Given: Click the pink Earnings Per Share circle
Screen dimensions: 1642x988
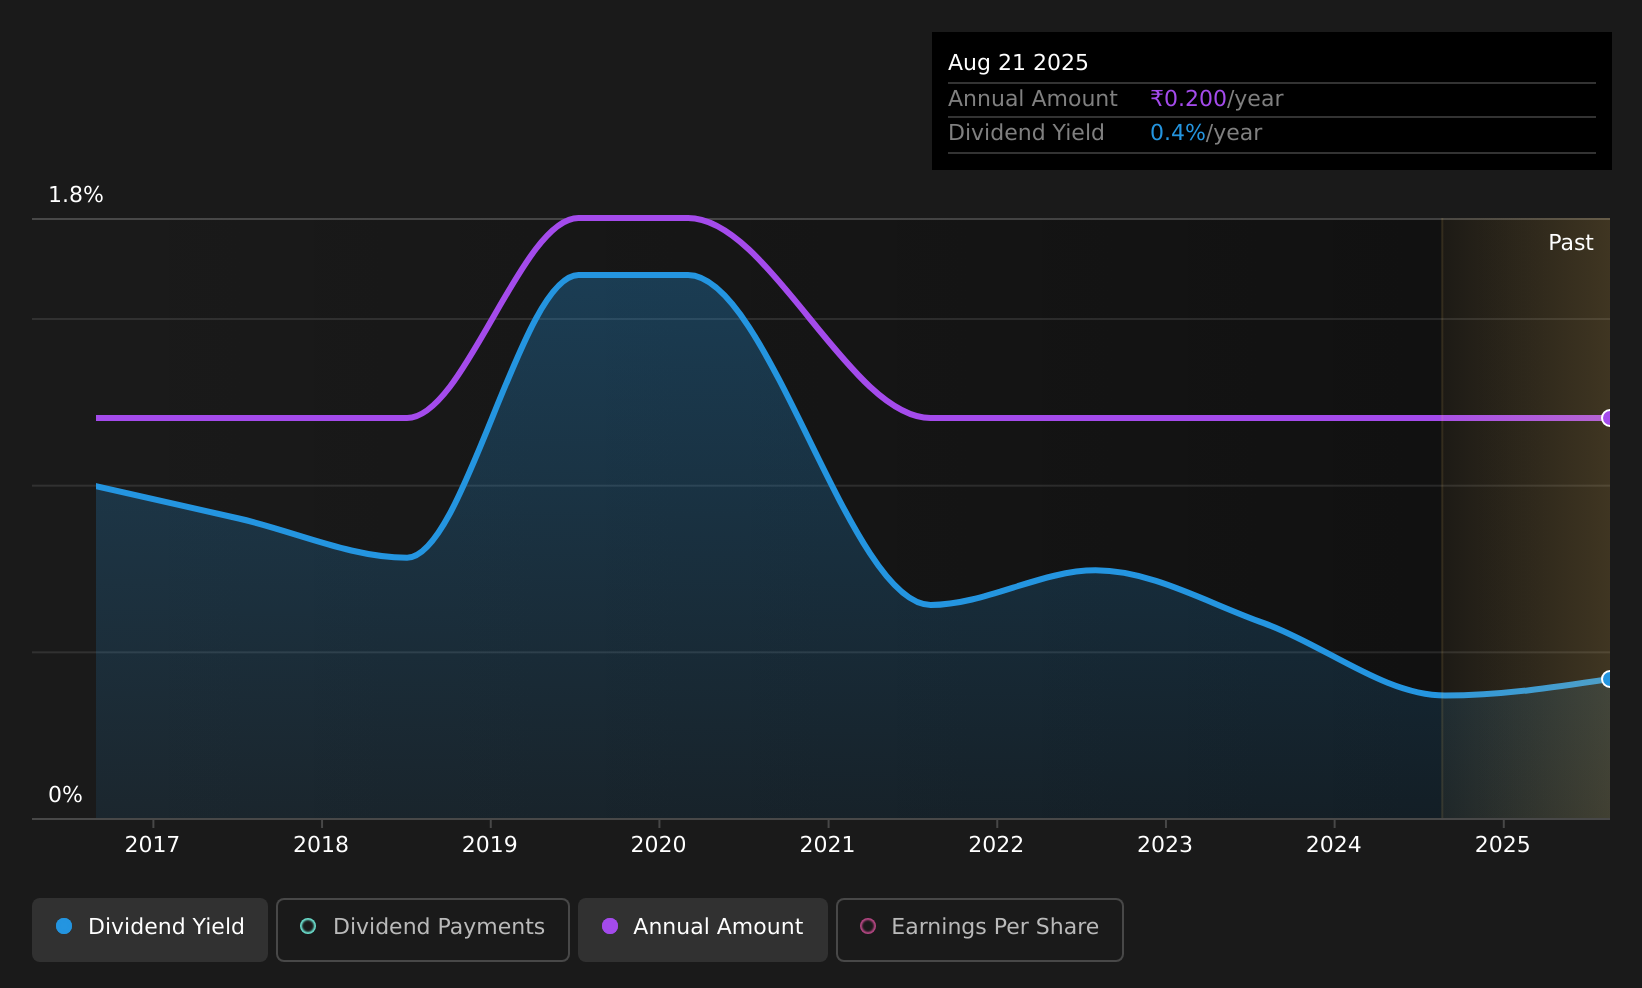Looking at the screenshot, I should click(868, 926).
